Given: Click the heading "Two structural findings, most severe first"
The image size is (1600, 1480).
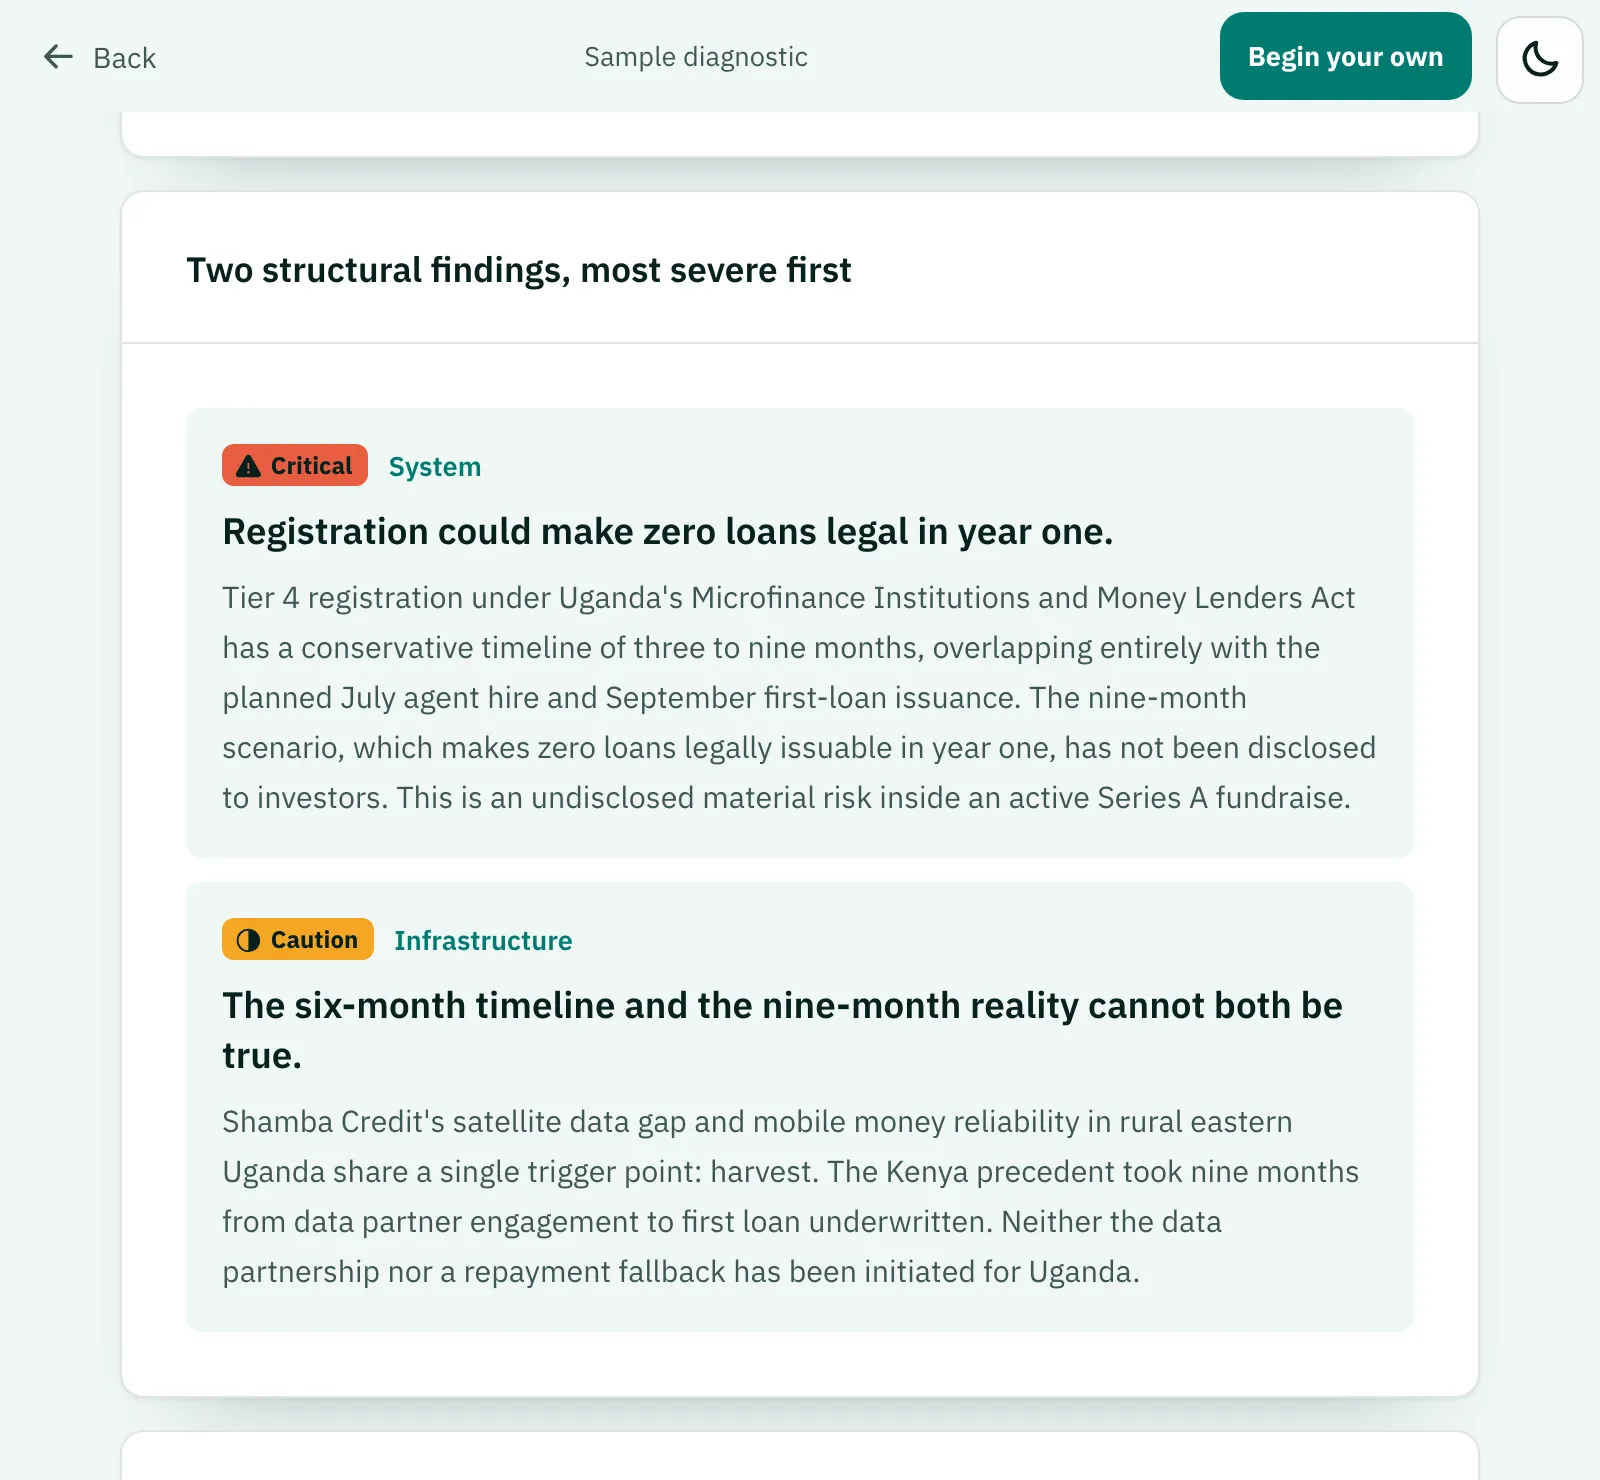Looking at the screenshot, I should 519,270.
